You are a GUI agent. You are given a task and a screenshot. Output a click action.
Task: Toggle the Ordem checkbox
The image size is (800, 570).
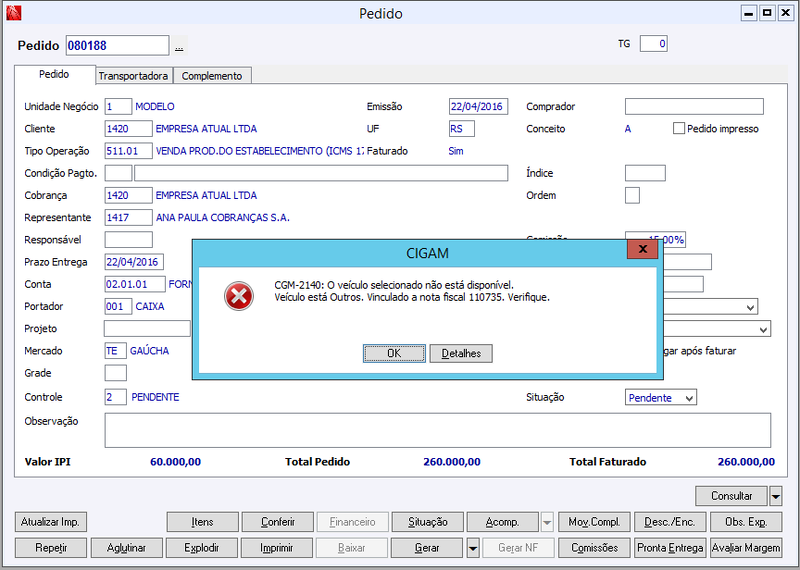point(632,195)
